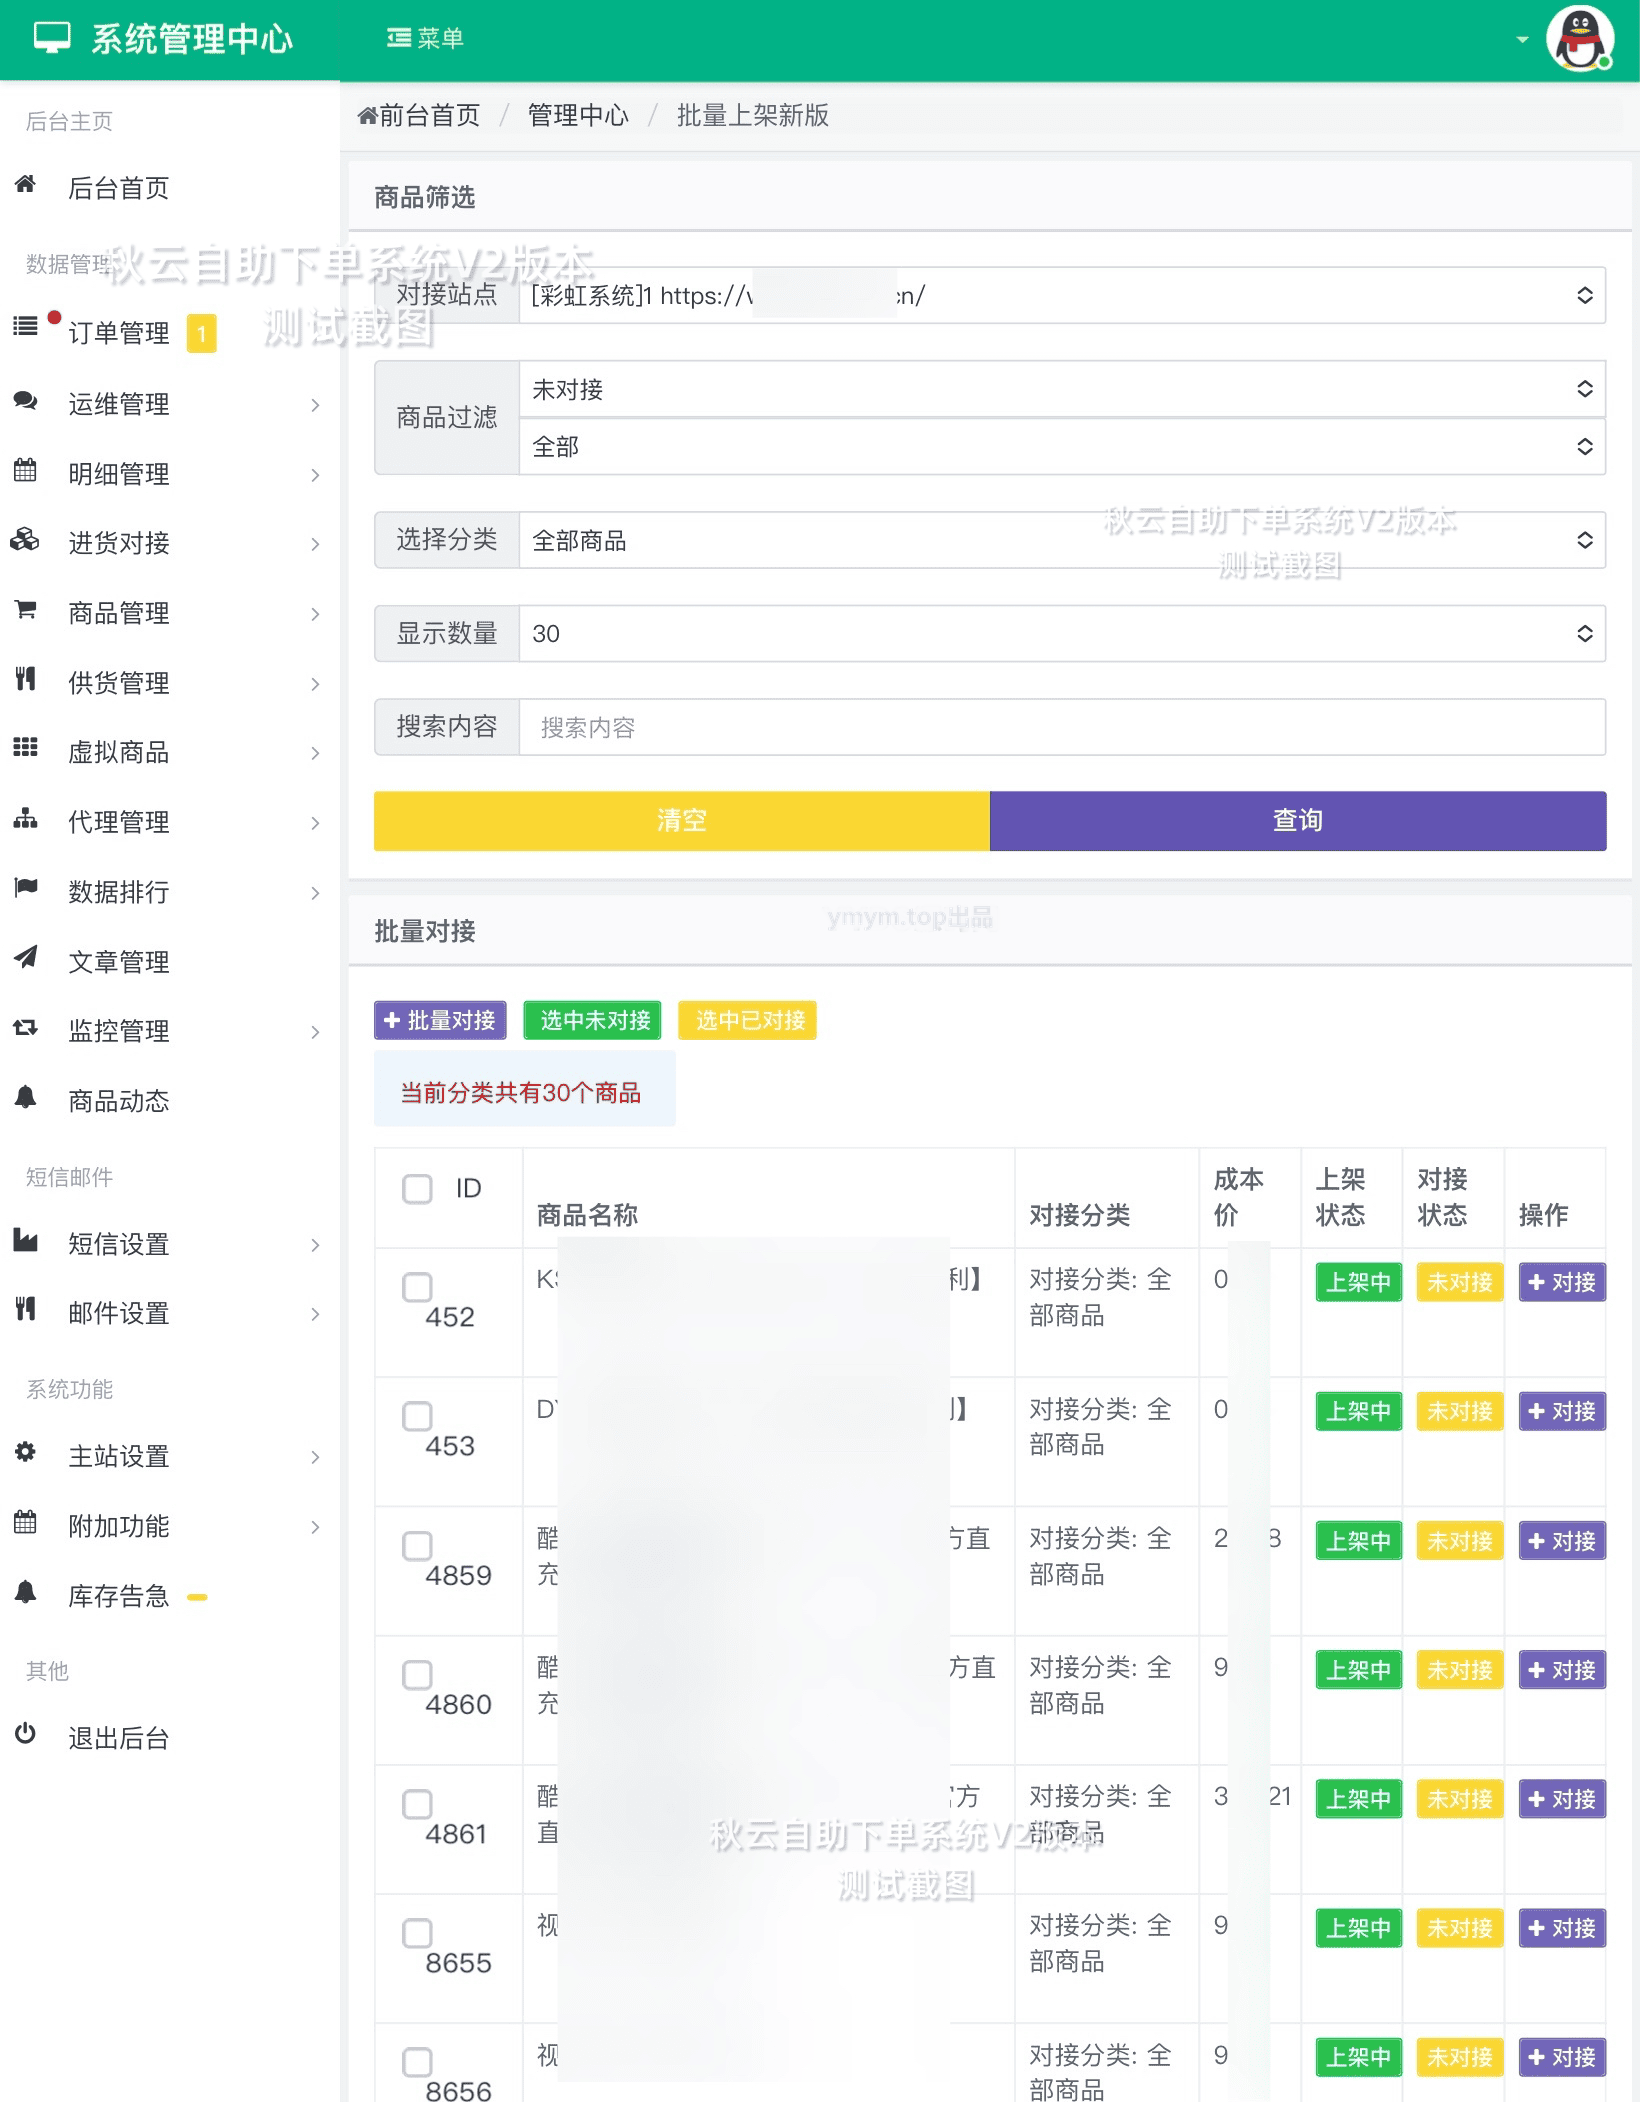Toggle the select-all checkbox beside ID
1640x2102 pixels.
pos(417,1189)
